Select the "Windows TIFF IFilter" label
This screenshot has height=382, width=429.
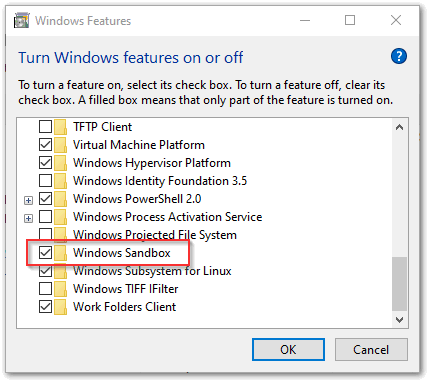click(x=125, y=289)
